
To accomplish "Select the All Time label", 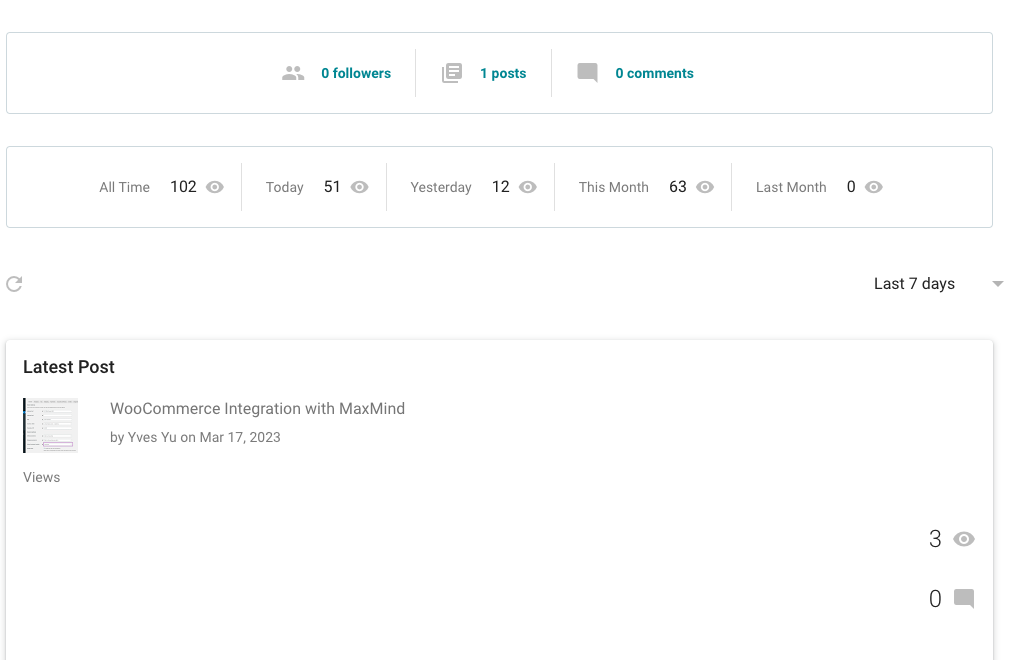I will point(124,187).
